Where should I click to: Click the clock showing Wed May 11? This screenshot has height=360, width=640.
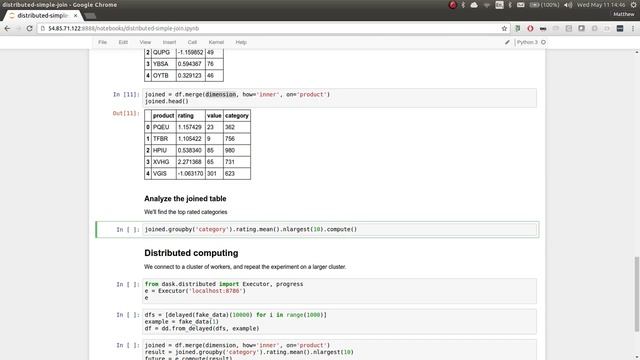pyautogui.click(x=601, y=5)
